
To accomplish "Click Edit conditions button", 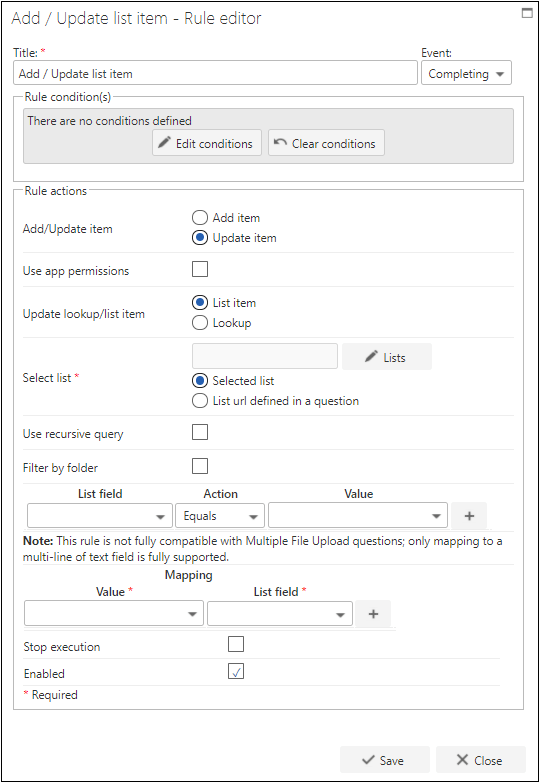I will point(207,143).
